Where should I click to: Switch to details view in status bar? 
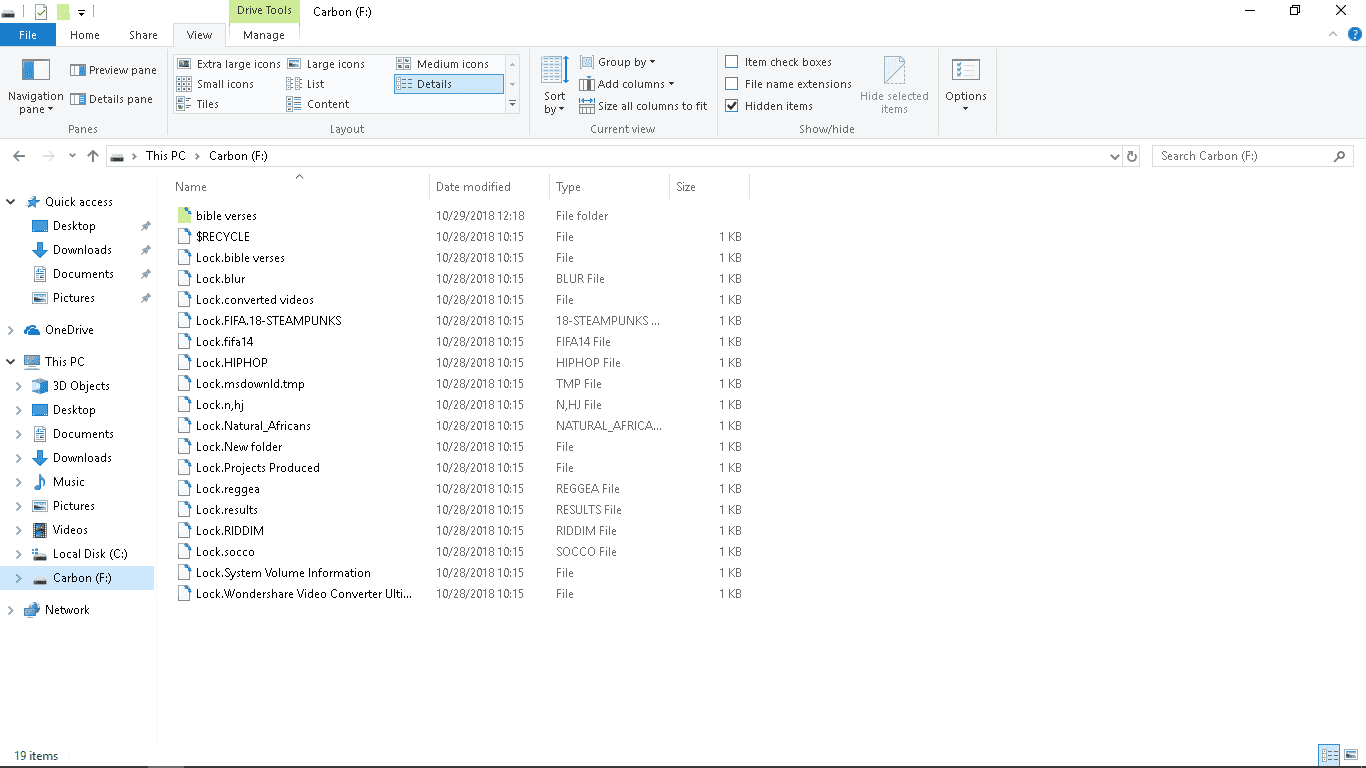point(1329,756)
